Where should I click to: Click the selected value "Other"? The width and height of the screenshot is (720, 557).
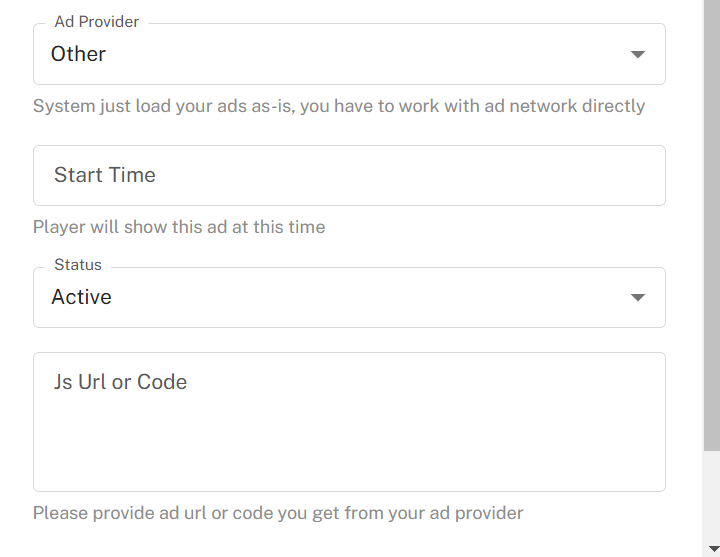(x=79, y=54)
